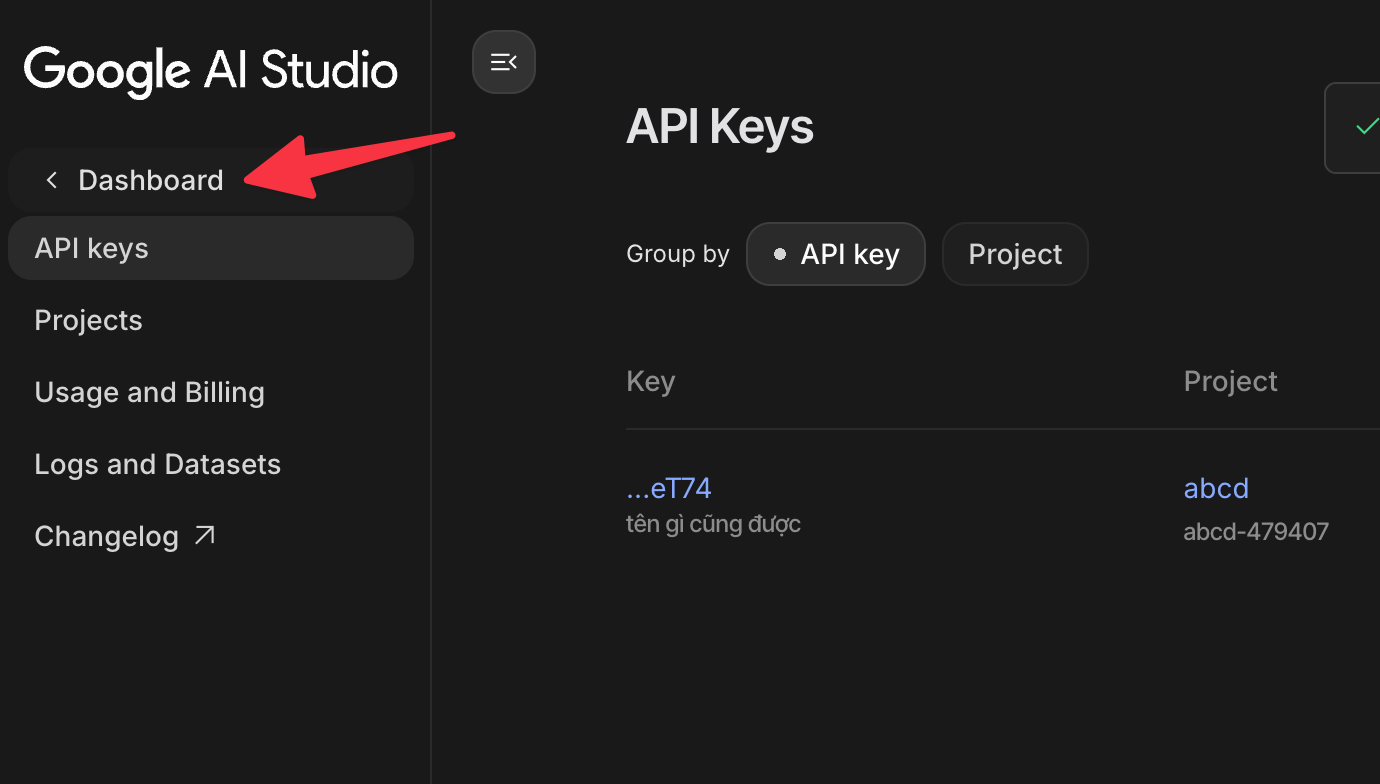Click the Project column header in the table
Image resolution: width=1380 pixels, height=784 pixels.
1230,381
